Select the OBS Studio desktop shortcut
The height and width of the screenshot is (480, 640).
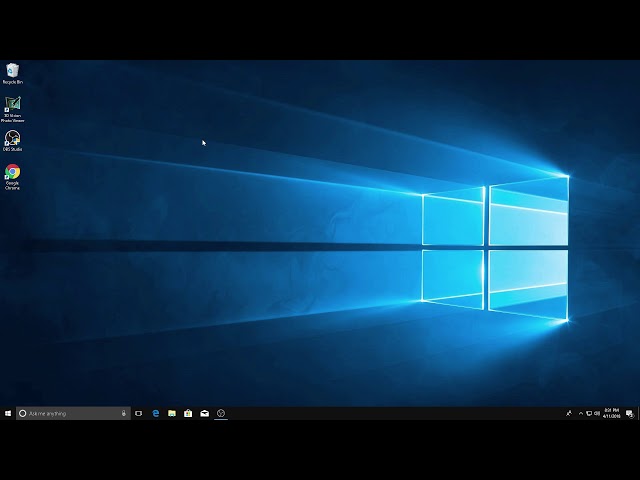[12, 141]
